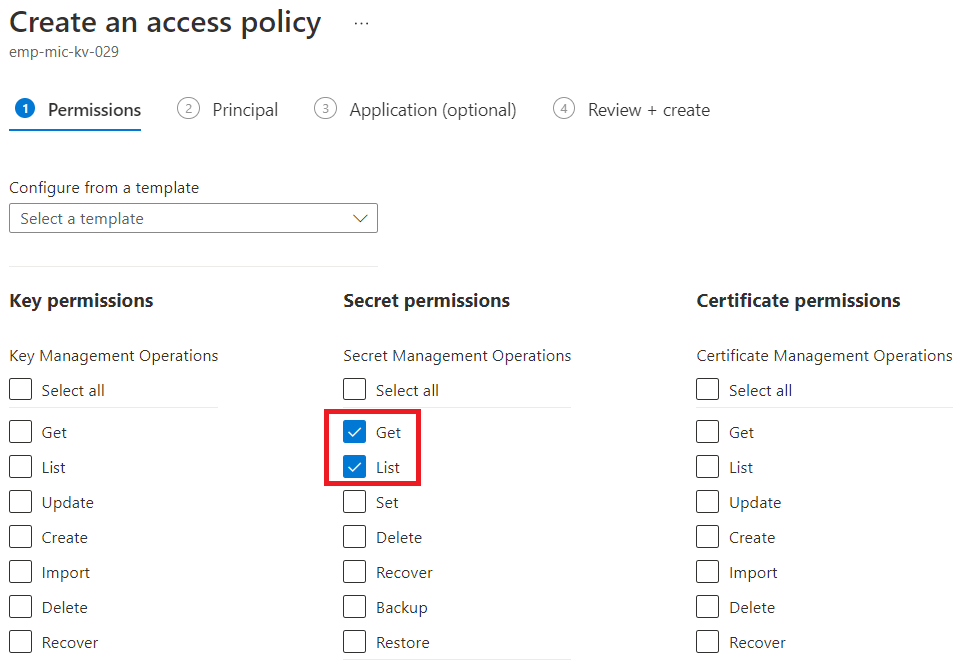Uncheck the List secret permission

[x=354, y=467]
